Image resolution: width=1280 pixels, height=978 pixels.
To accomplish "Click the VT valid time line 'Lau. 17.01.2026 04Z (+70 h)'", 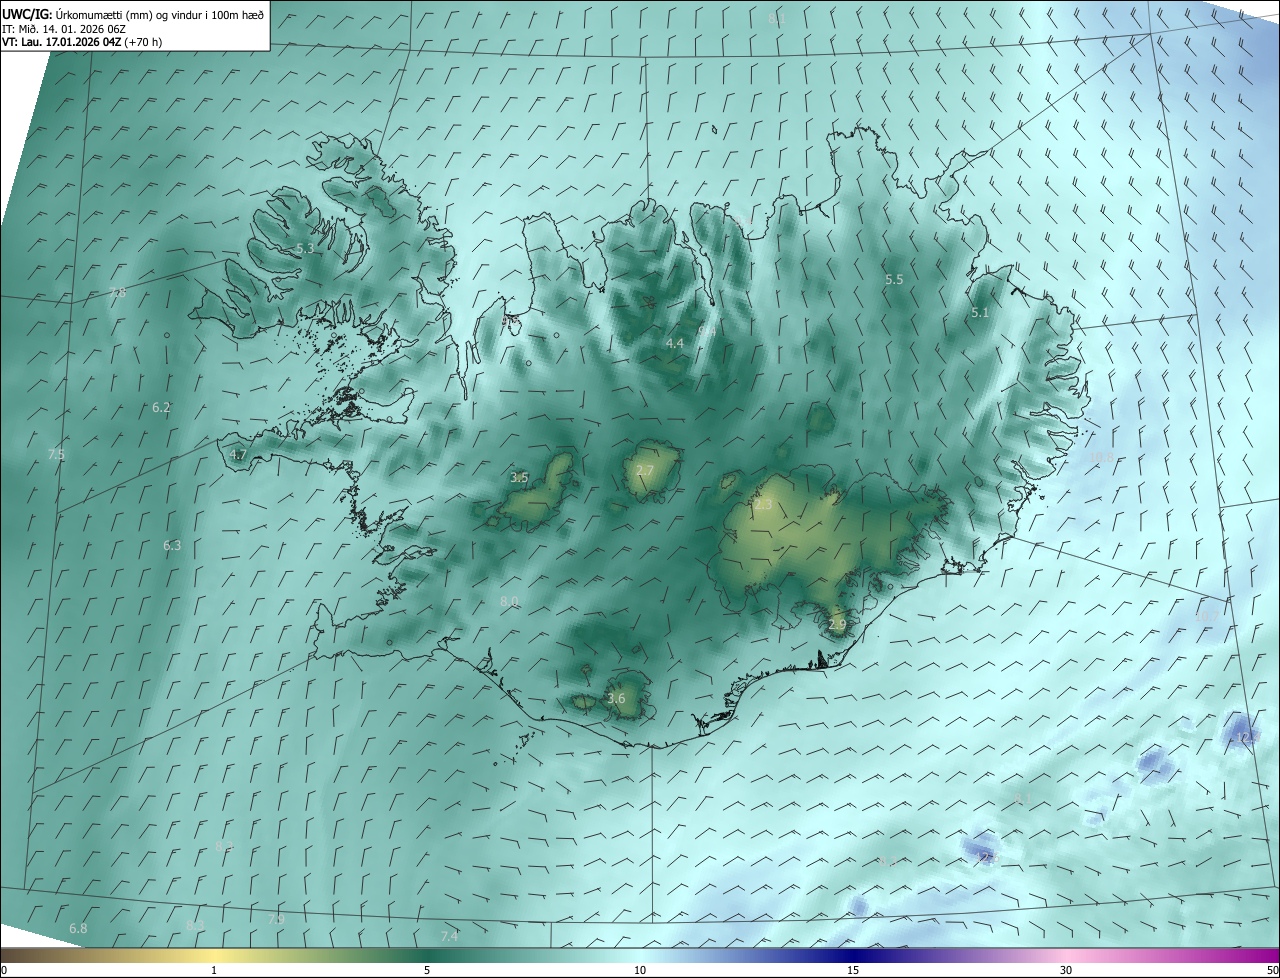I will coord(83,42).
